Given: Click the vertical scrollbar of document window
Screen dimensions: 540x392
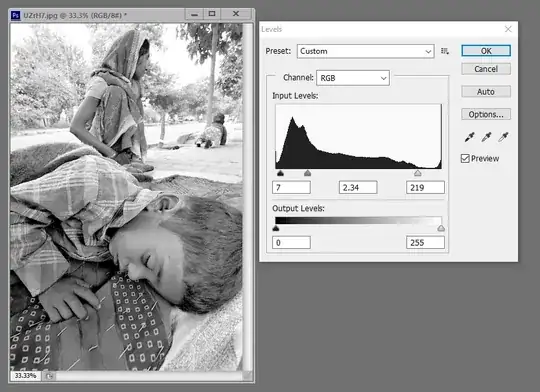Looking at the screenshot, I should pyautogui.click(x=248, y=197).
